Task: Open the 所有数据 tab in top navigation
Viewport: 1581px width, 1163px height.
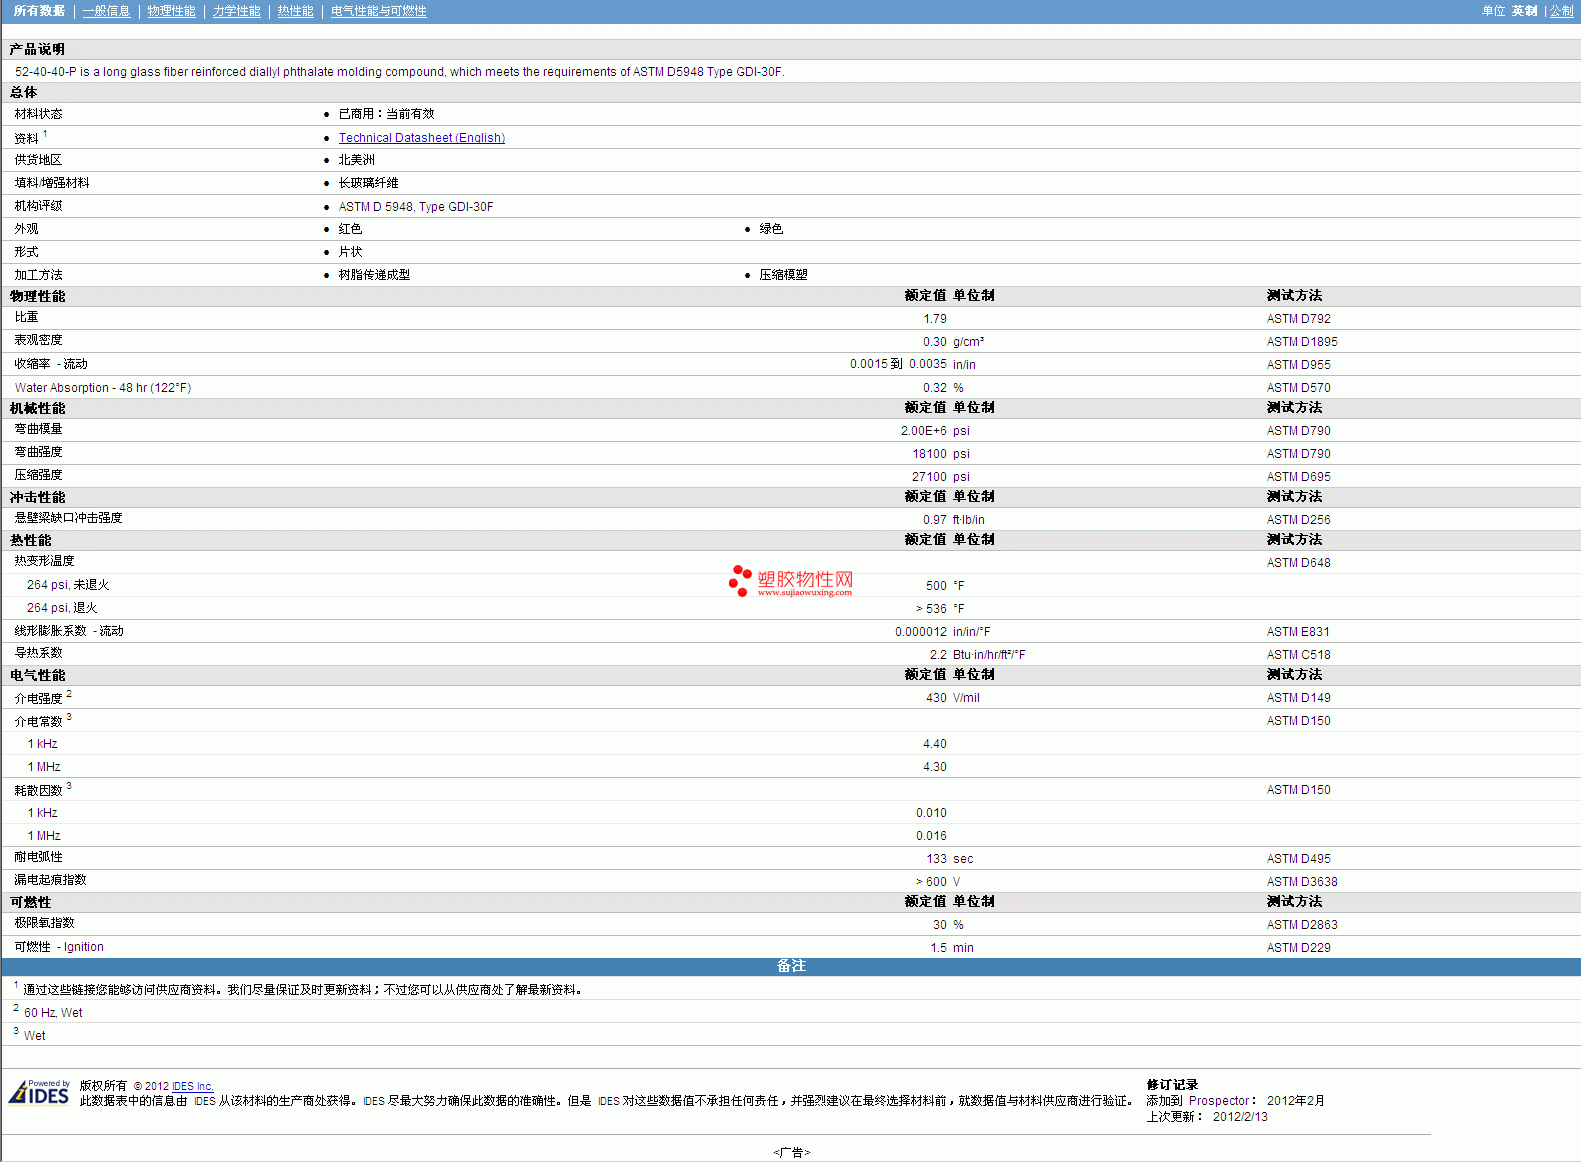Action: point(39,11)
